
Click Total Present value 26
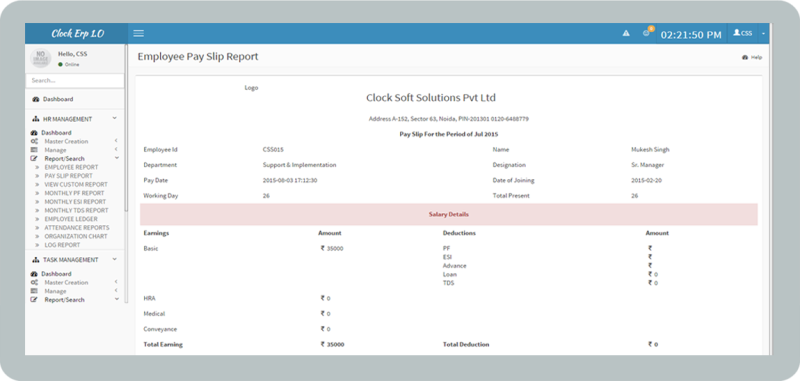click(x=634, y=196)
